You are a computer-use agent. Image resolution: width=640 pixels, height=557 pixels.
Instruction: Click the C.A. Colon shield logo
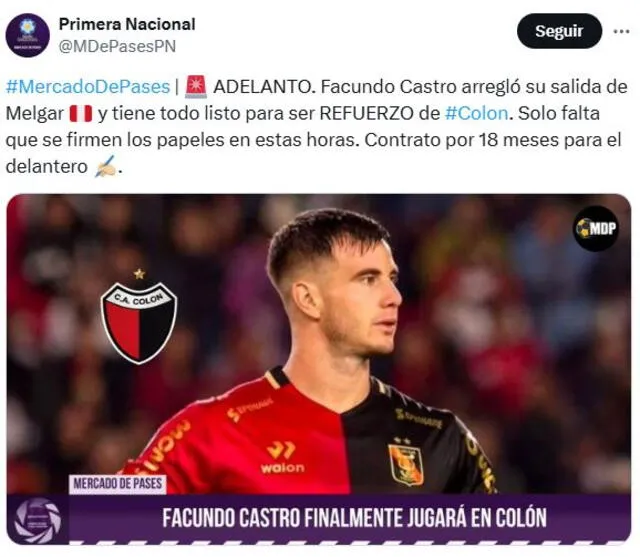coord(139,317)
